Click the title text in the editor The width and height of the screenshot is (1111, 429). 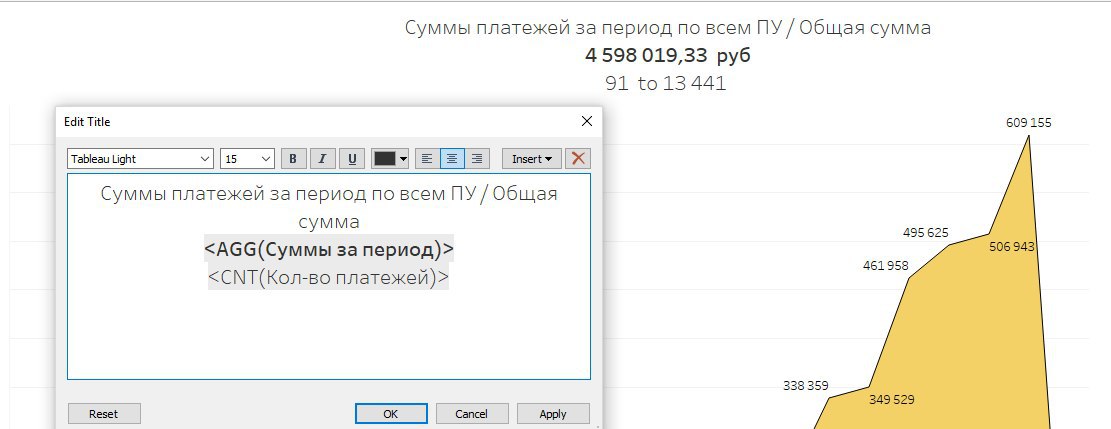(329, 207)
